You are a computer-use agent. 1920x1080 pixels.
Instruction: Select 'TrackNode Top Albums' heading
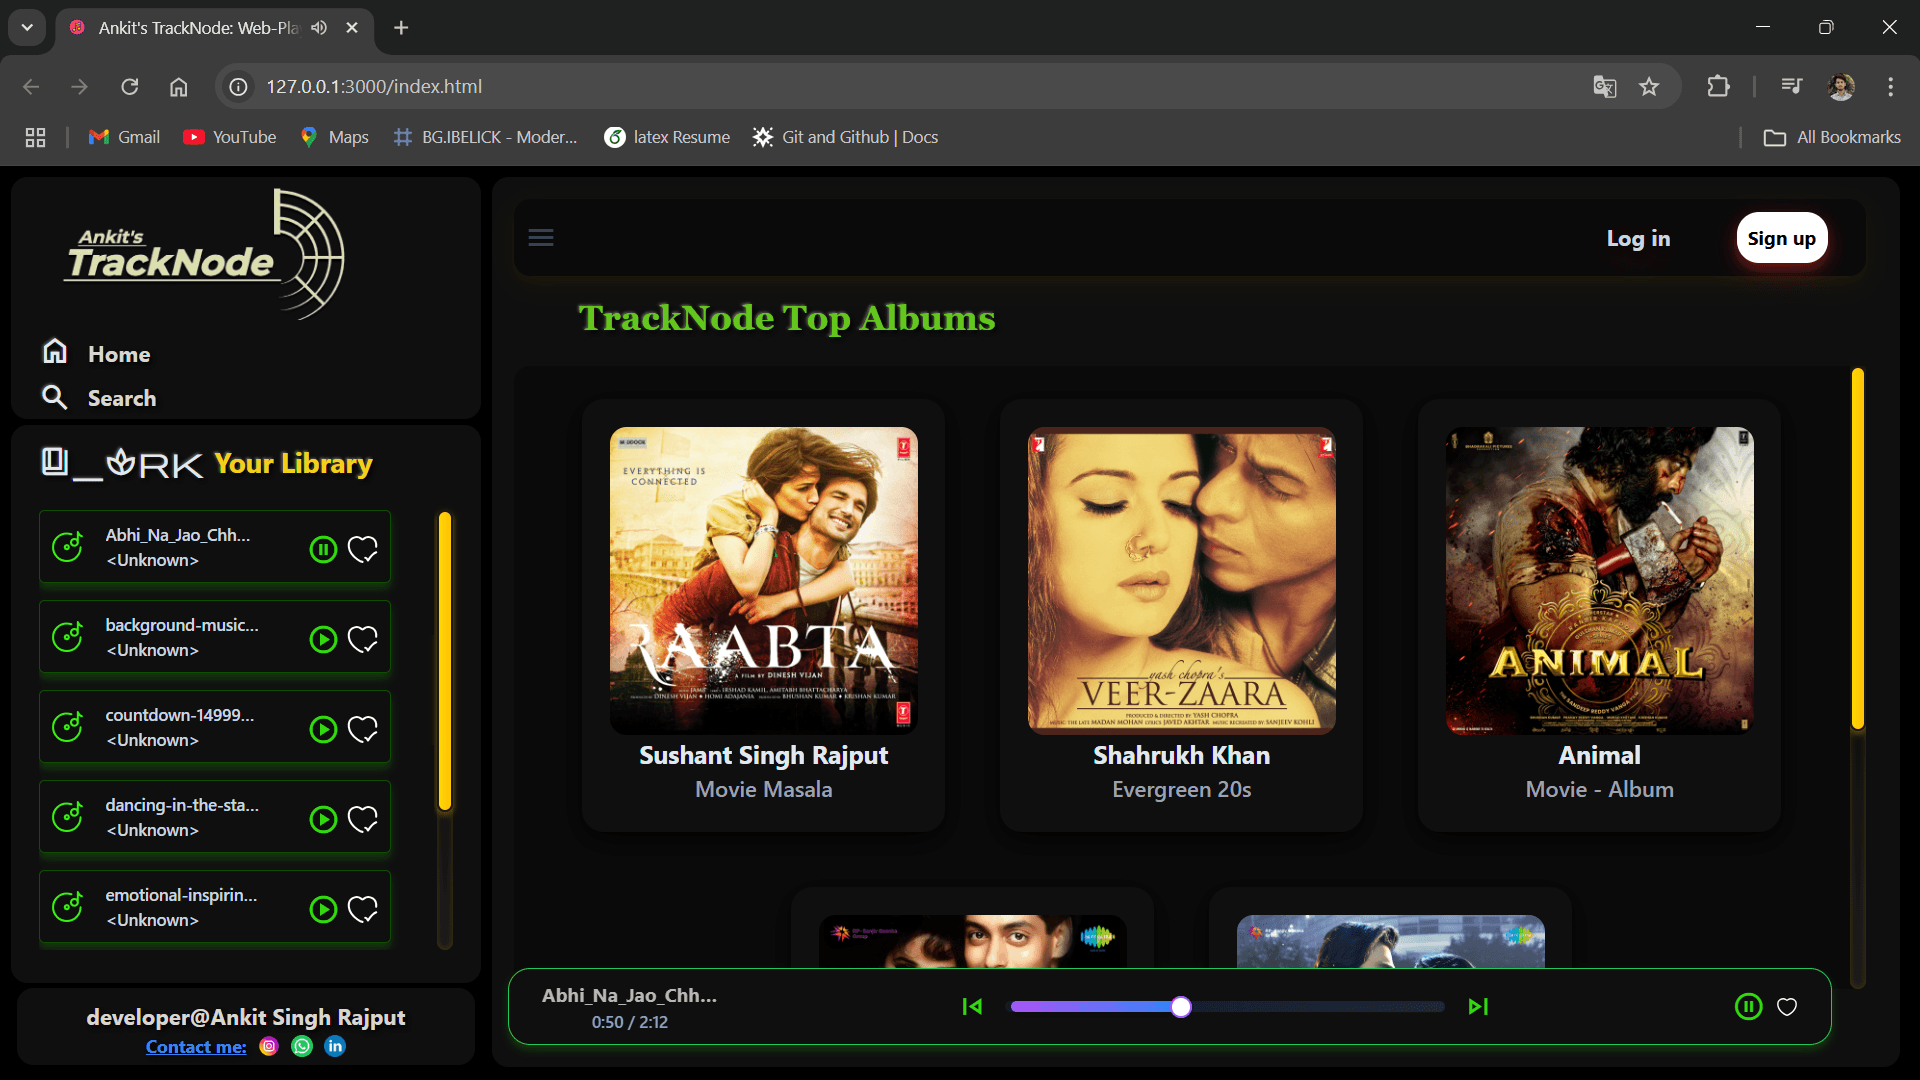787,318
